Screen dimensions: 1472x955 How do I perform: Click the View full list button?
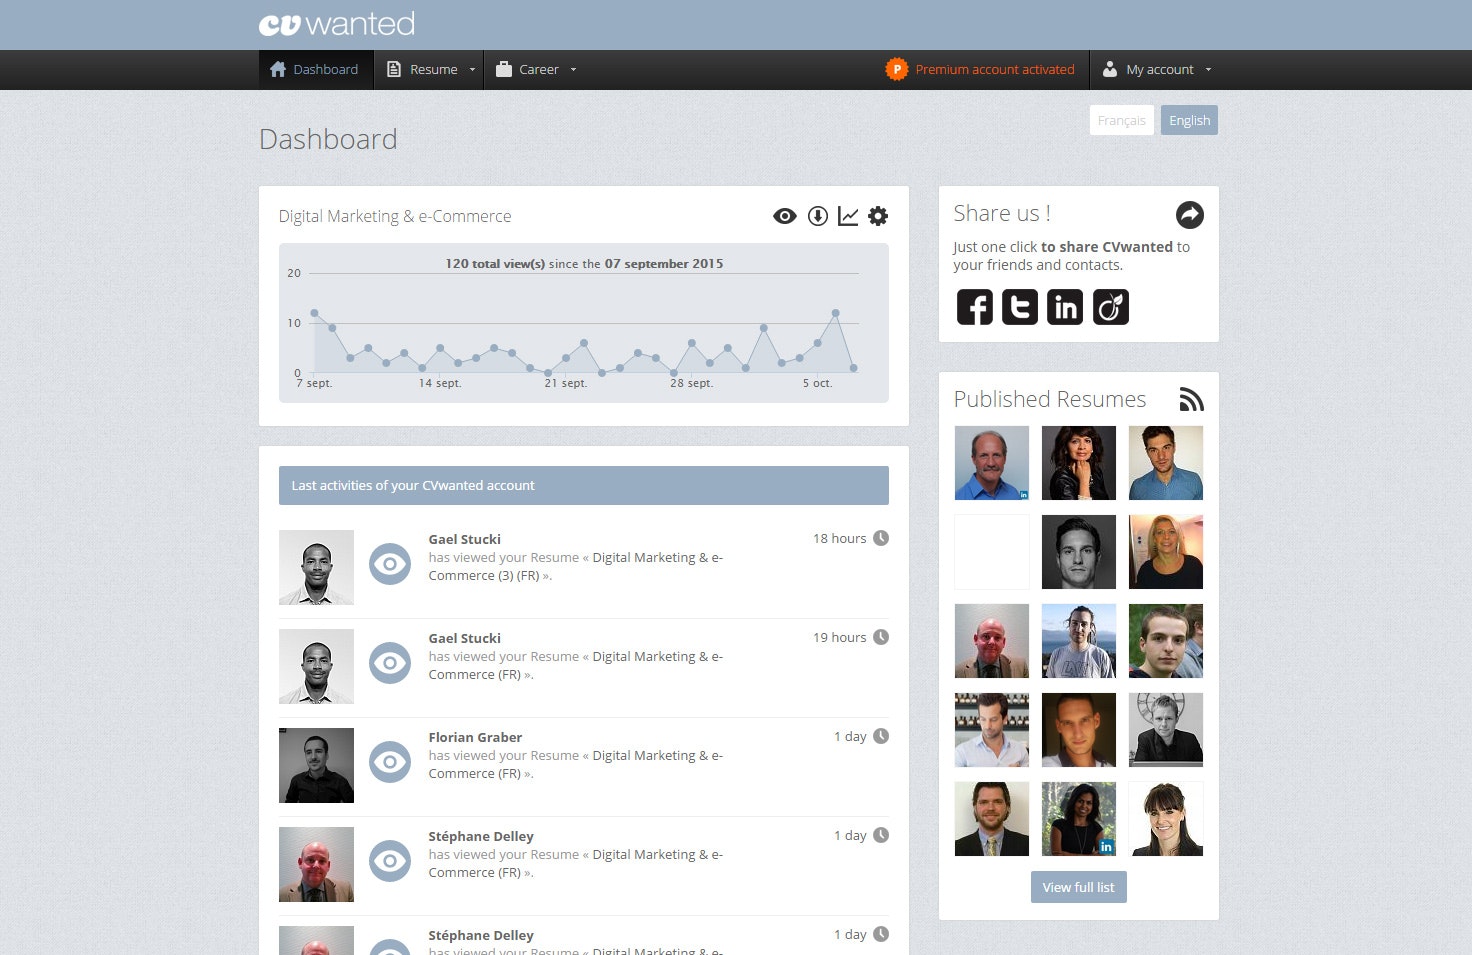tap(1078, 887)
